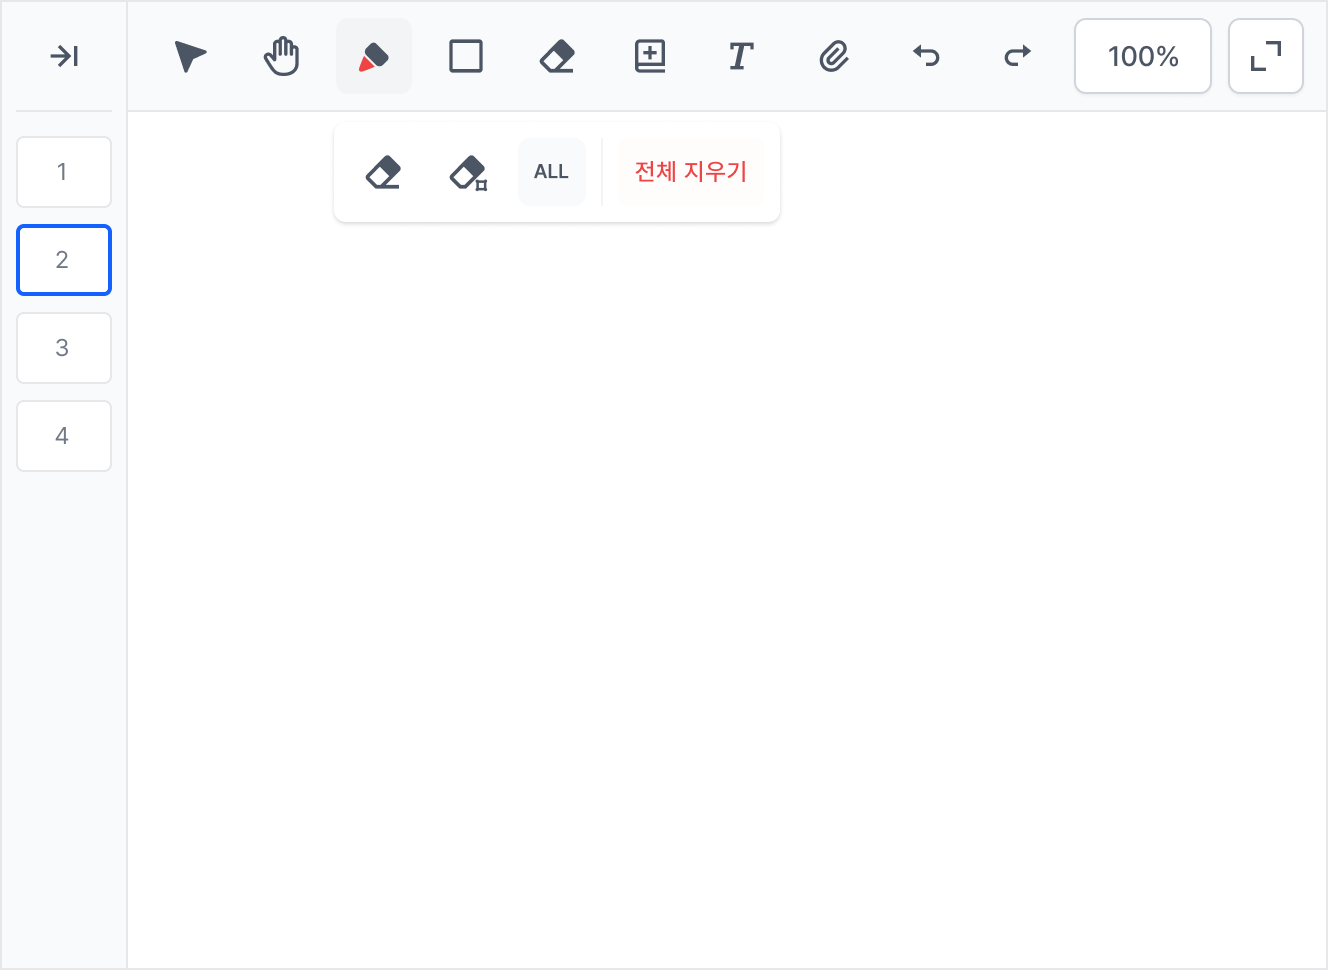1328x970 pixels.
Task: Select the eraser tool in toolbar
Action: pos(558,56)
